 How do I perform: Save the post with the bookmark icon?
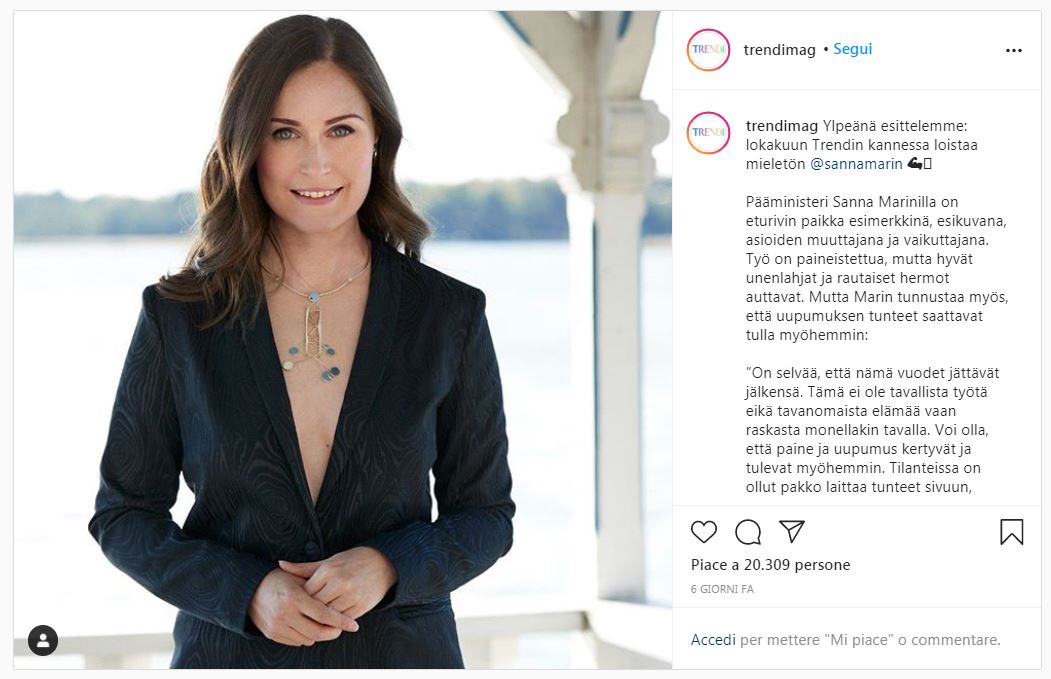point(1011,531)
